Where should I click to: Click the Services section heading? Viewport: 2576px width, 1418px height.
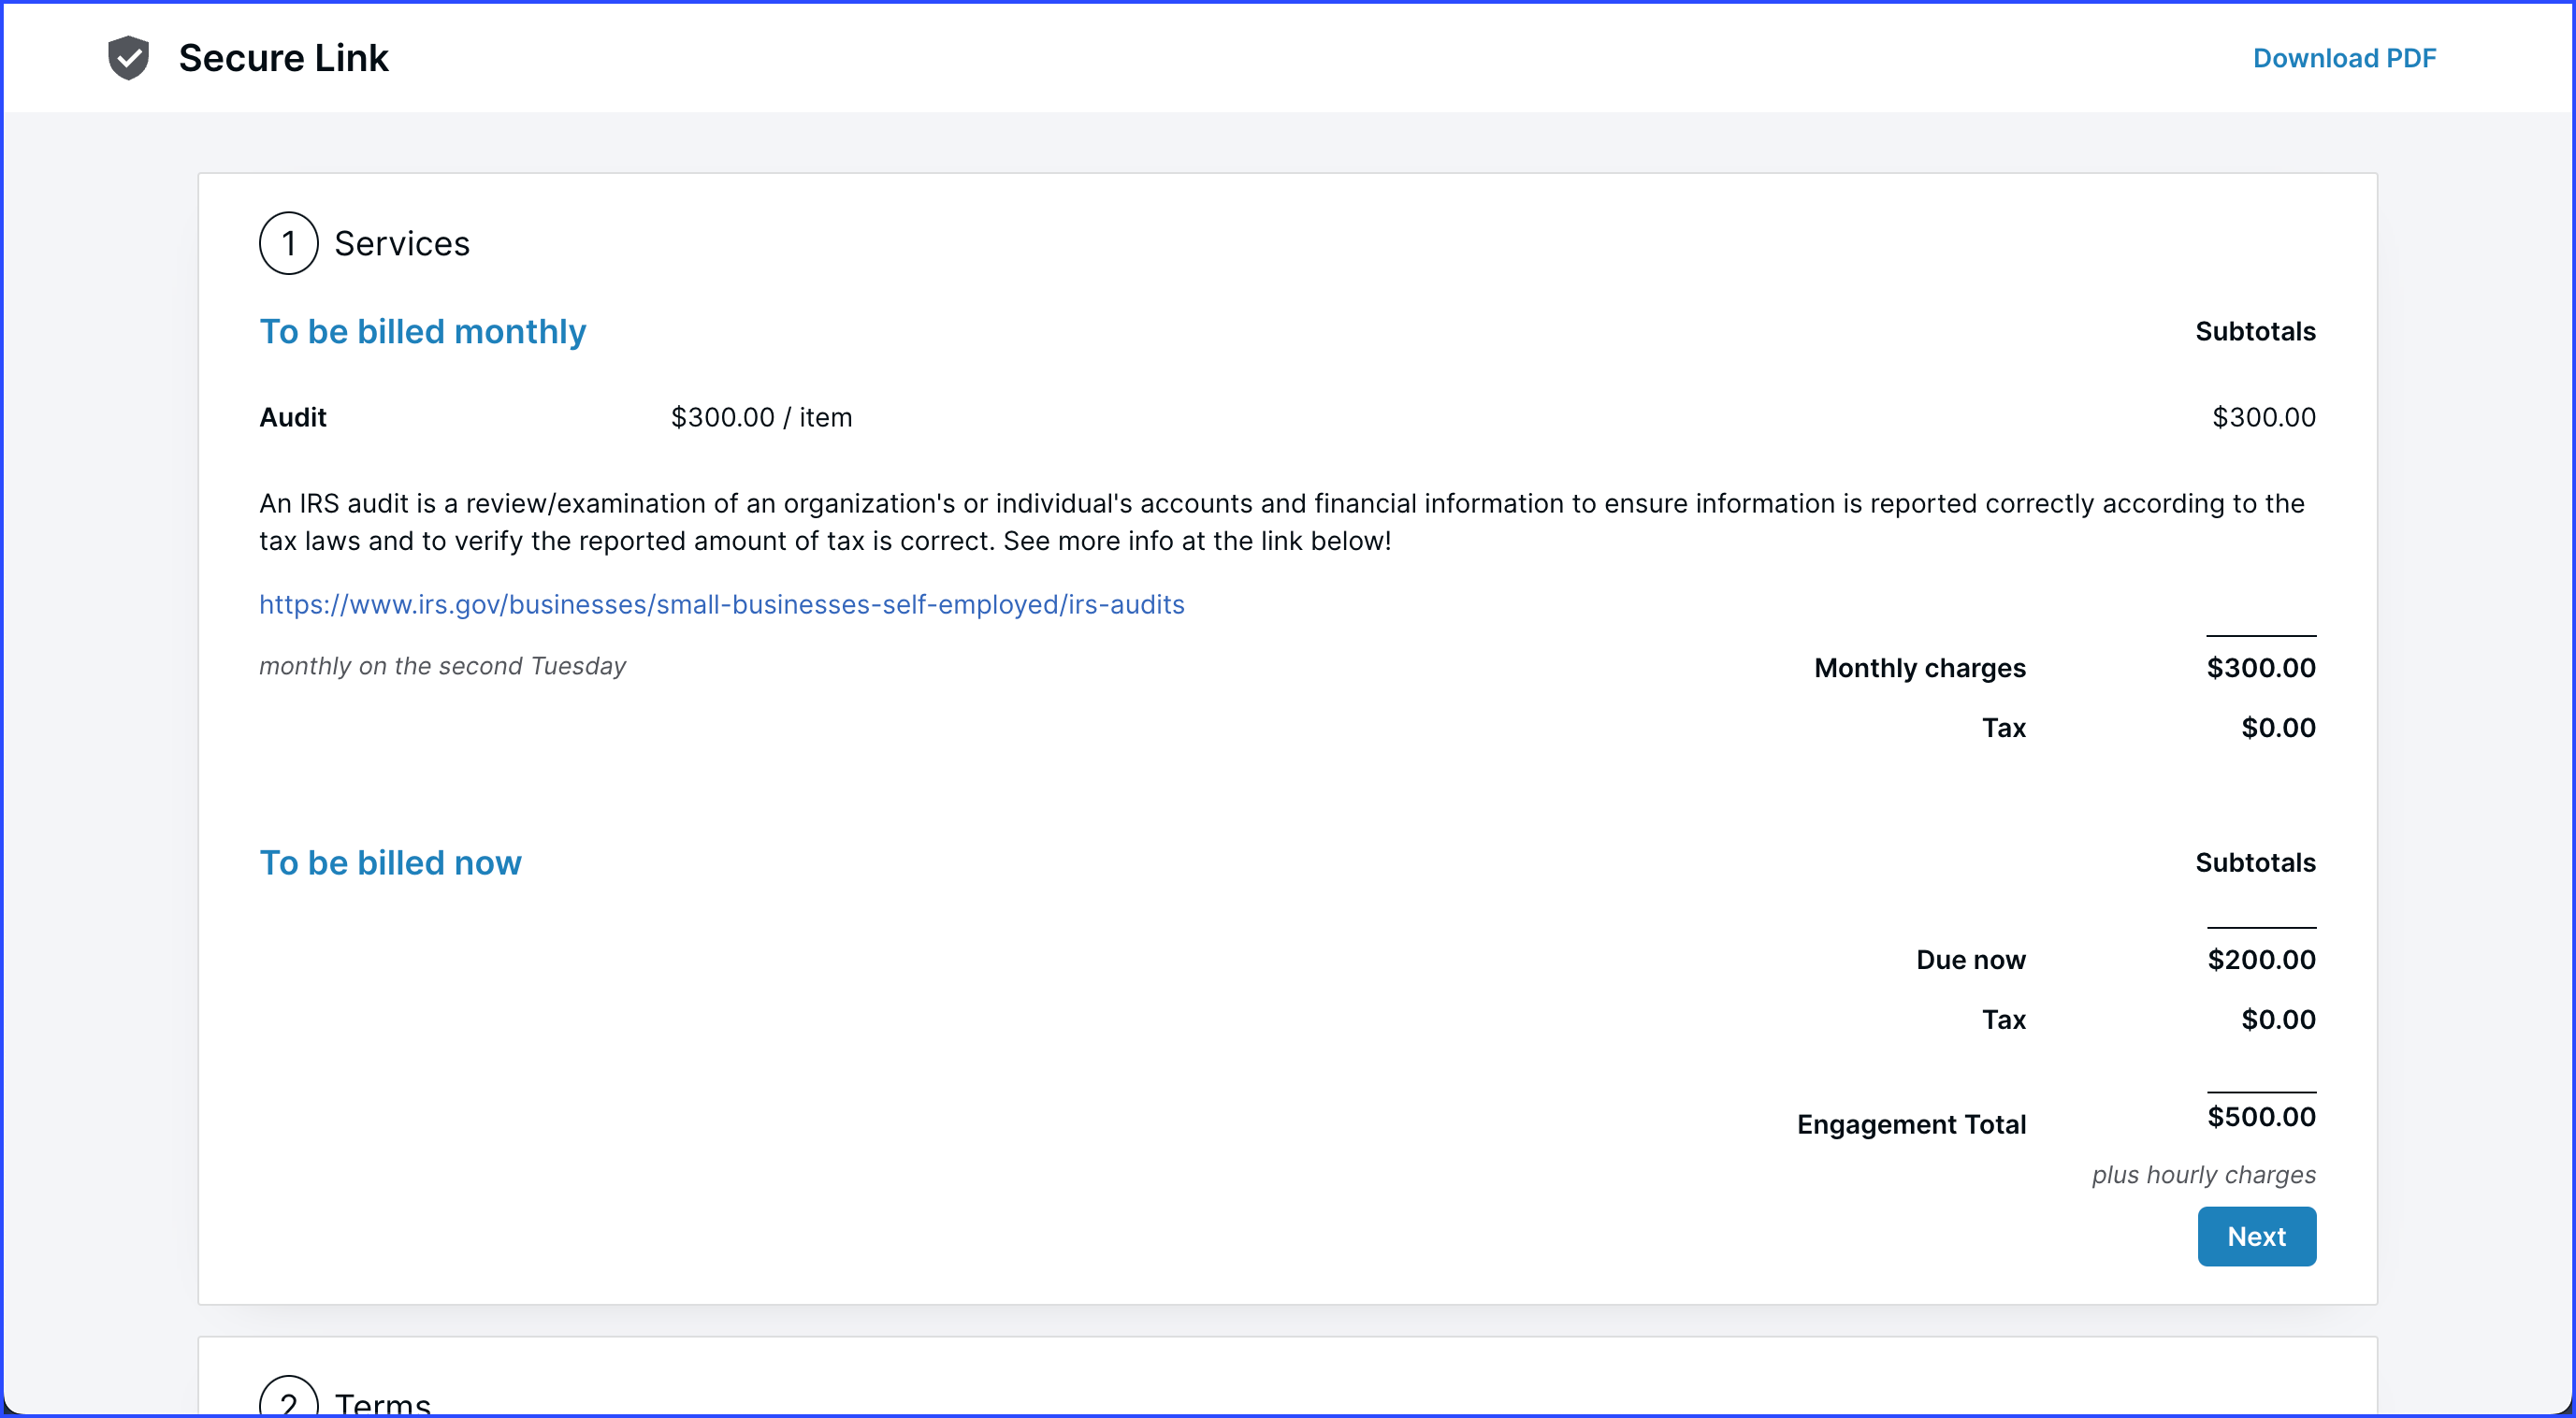point(401,243)
